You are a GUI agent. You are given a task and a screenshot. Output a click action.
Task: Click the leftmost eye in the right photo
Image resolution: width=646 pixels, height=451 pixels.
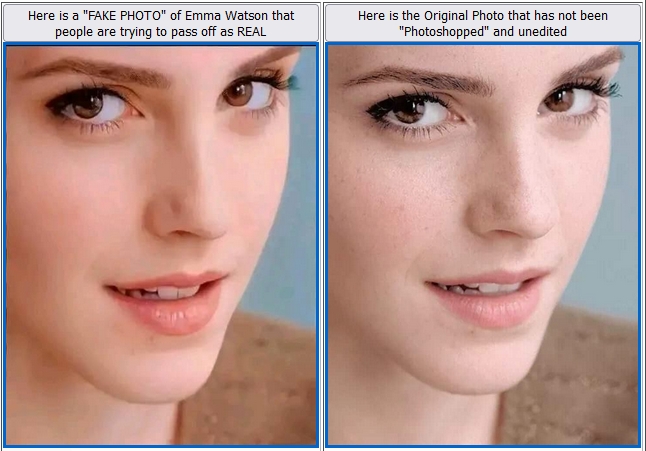coord(414,112)
